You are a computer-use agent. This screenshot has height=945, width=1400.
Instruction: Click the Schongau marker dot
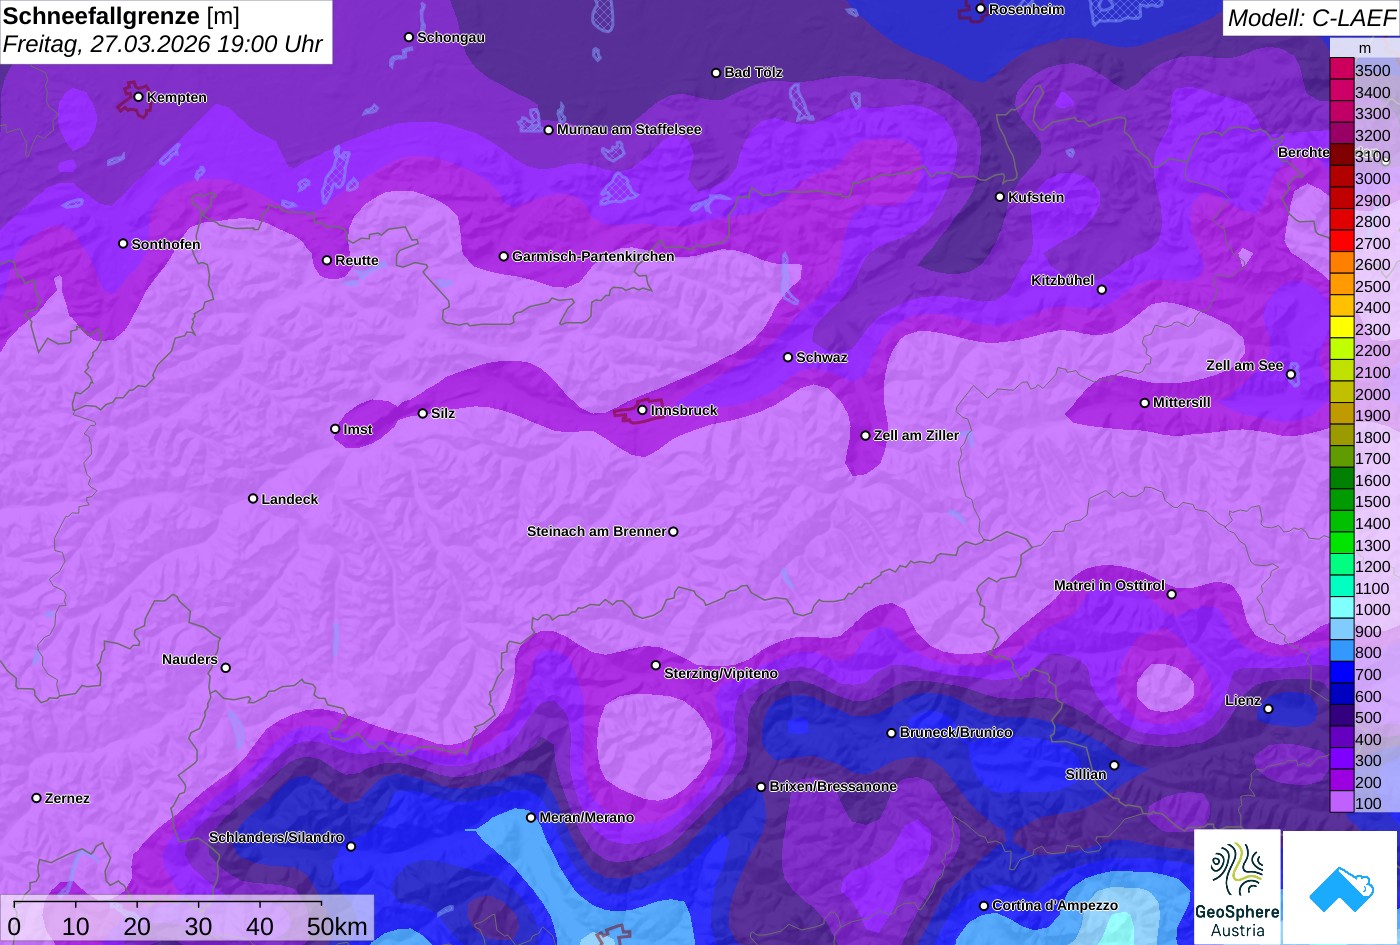pos(408,37)
